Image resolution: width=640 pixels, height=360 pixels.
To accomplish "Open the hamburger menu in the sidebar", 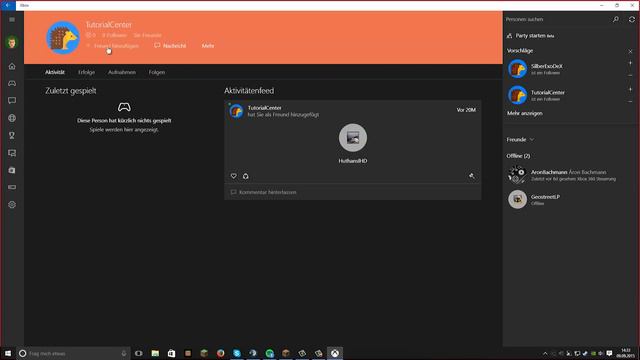I will coord(12,19).
